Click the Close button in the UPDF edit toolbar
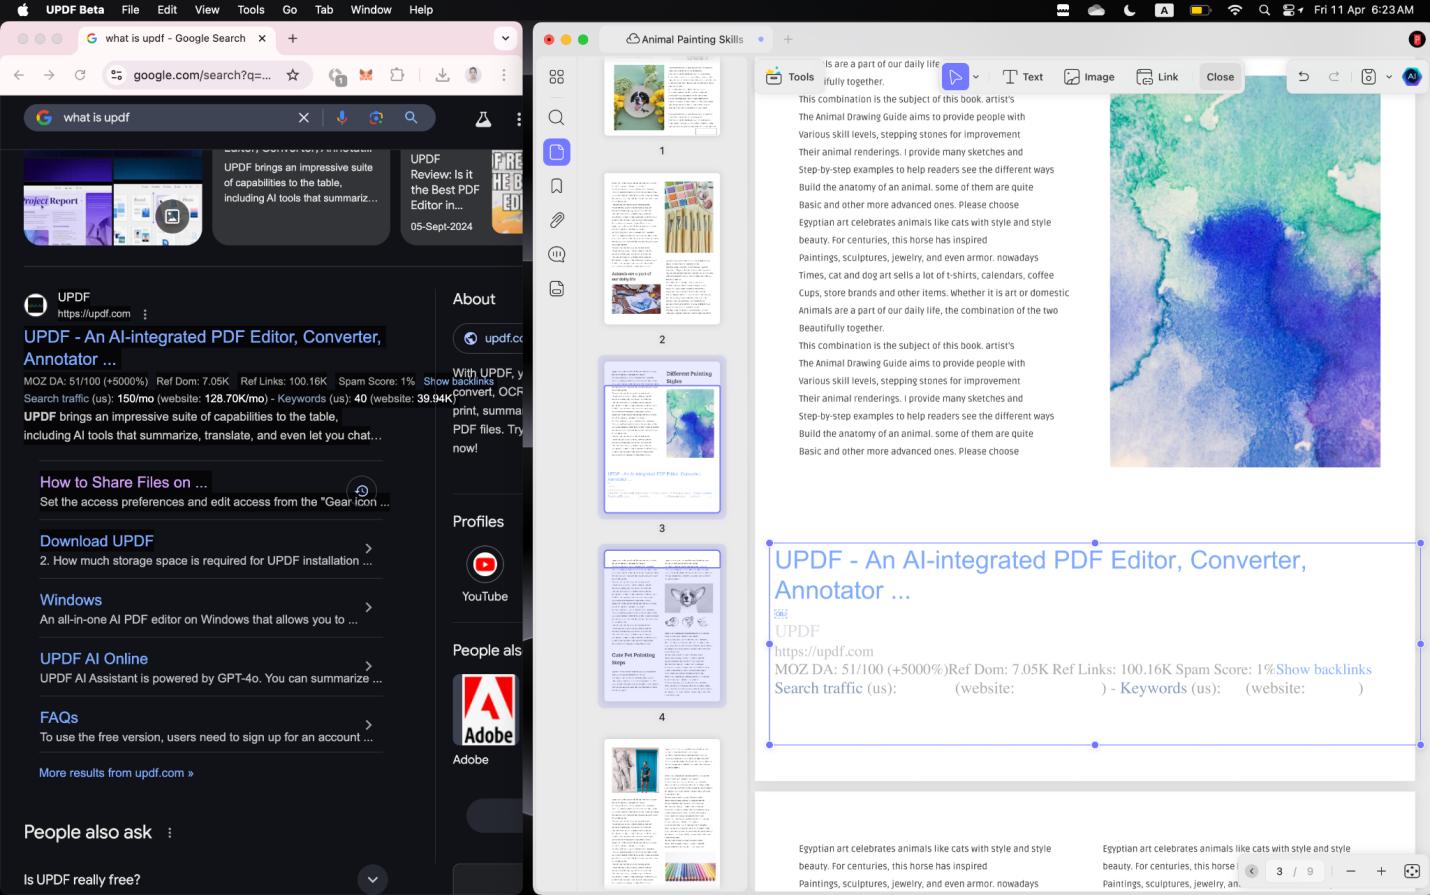 coord(1220,77)
